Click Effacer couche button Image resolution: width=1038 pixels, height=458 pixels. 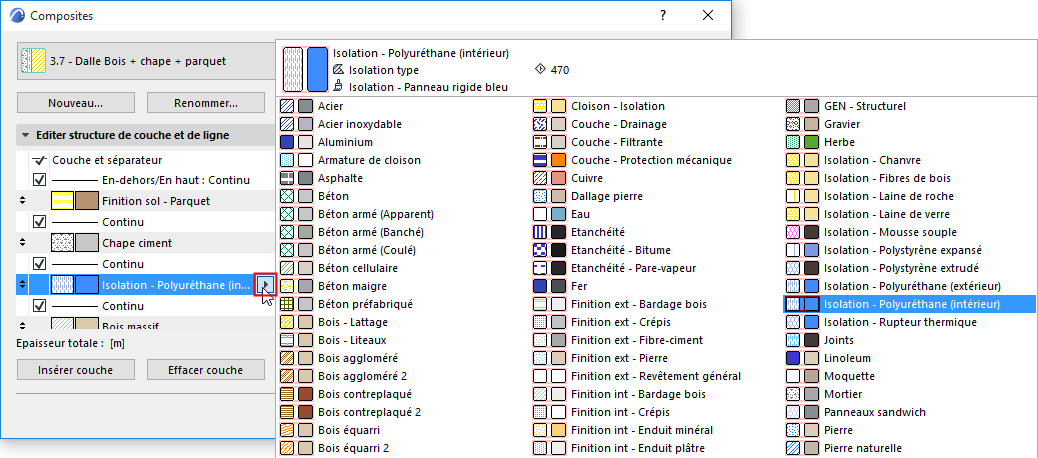click(206, 370)
